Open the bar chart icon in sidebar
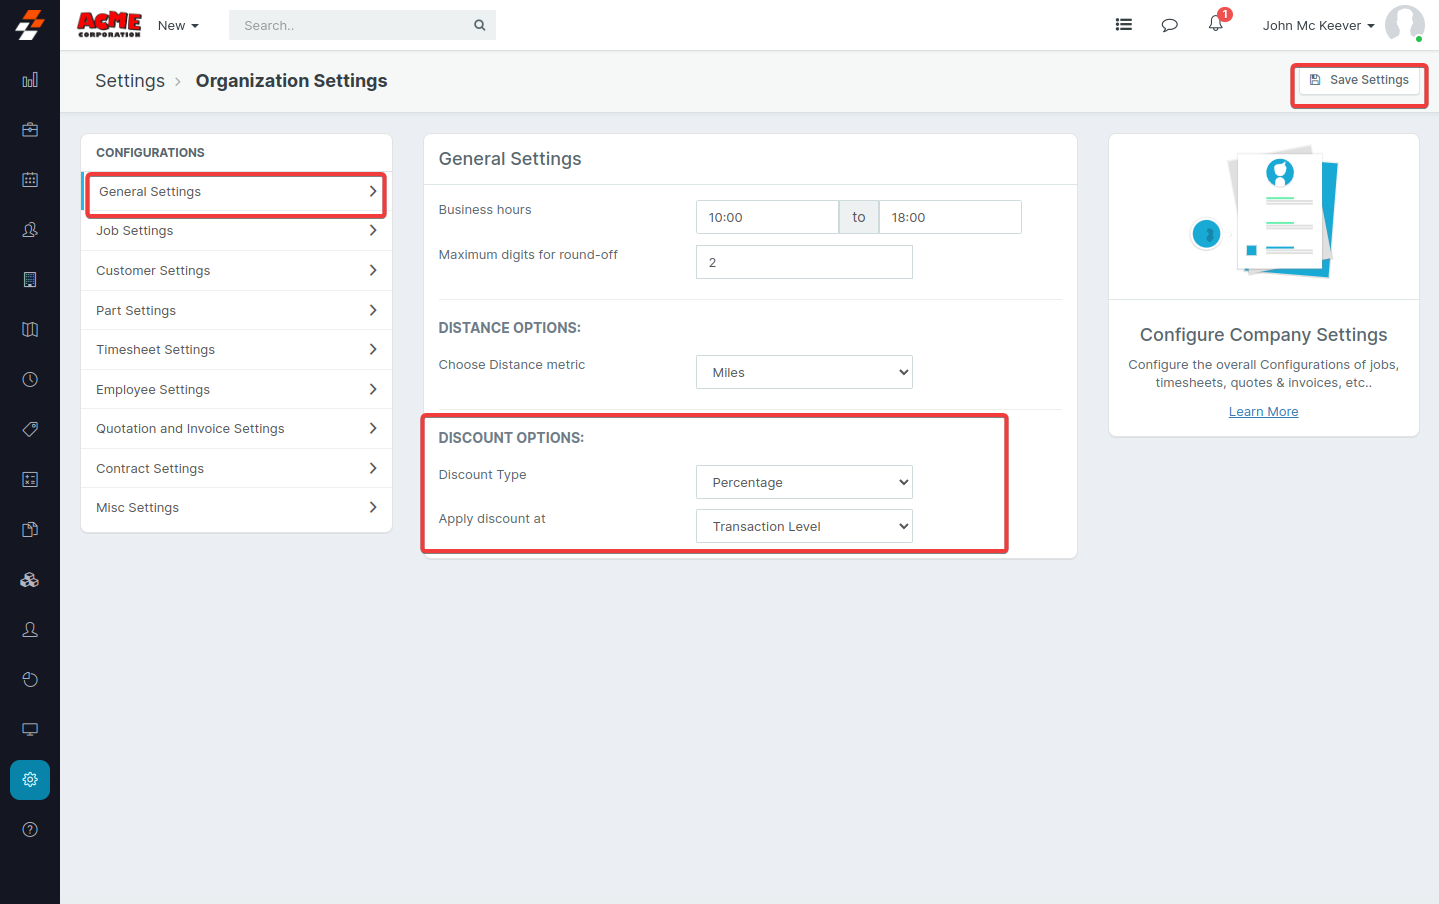 pos(30,80)
